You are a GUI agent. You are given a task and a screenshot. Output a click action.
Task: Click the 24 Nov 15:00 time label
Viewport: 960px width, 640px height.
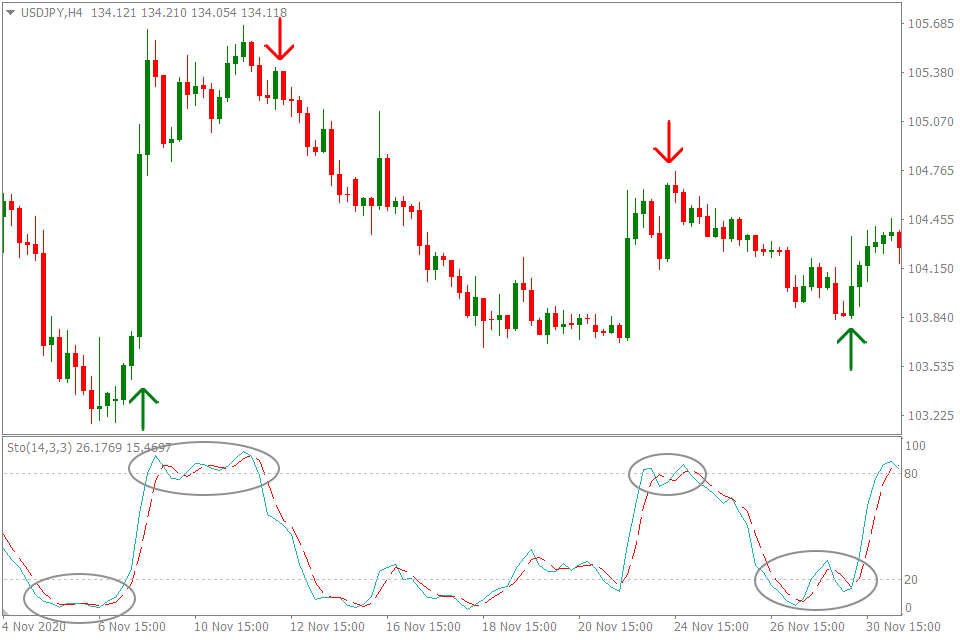pos(711,627)
